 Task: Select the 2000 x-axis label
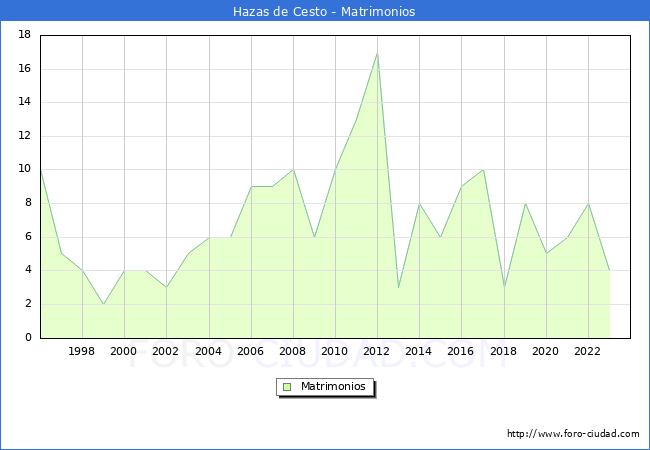click(124, 351)
